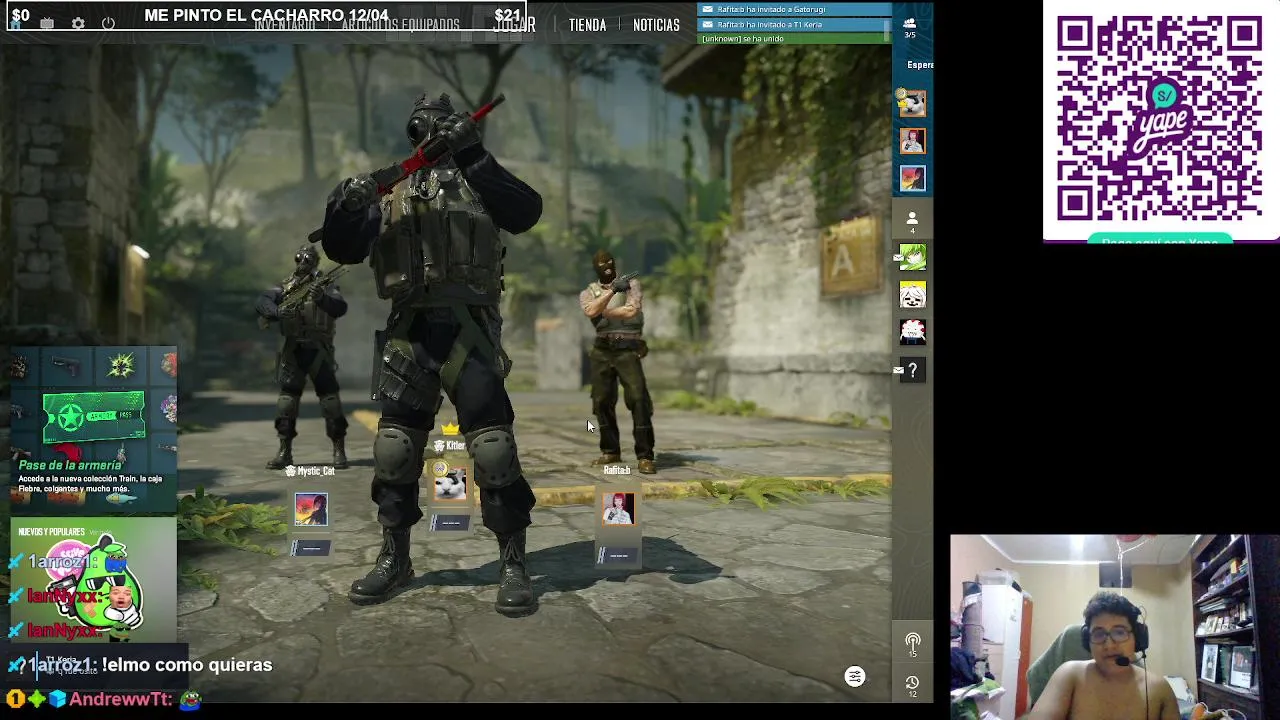Click the green burst sticker item in armory grid
This screenshot has width=1280, height=720.
[x=121, y=366]
